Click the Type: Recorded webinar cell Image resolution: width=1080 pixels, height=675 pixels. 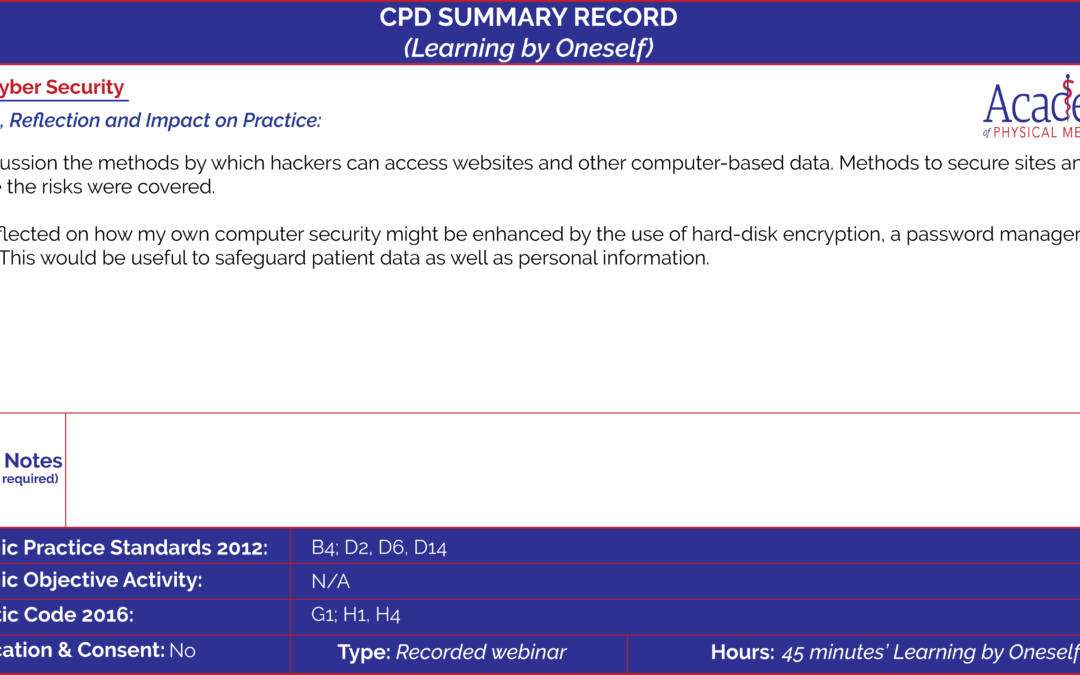(459, 652)
